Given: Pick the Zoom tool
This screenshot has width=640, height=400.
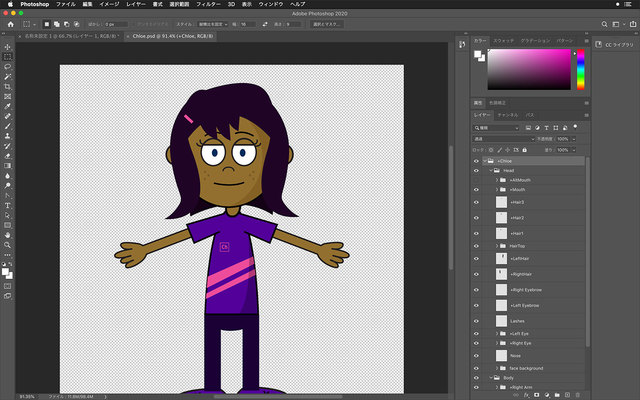Looking at the screenshot, I should (x=7, y=244).
